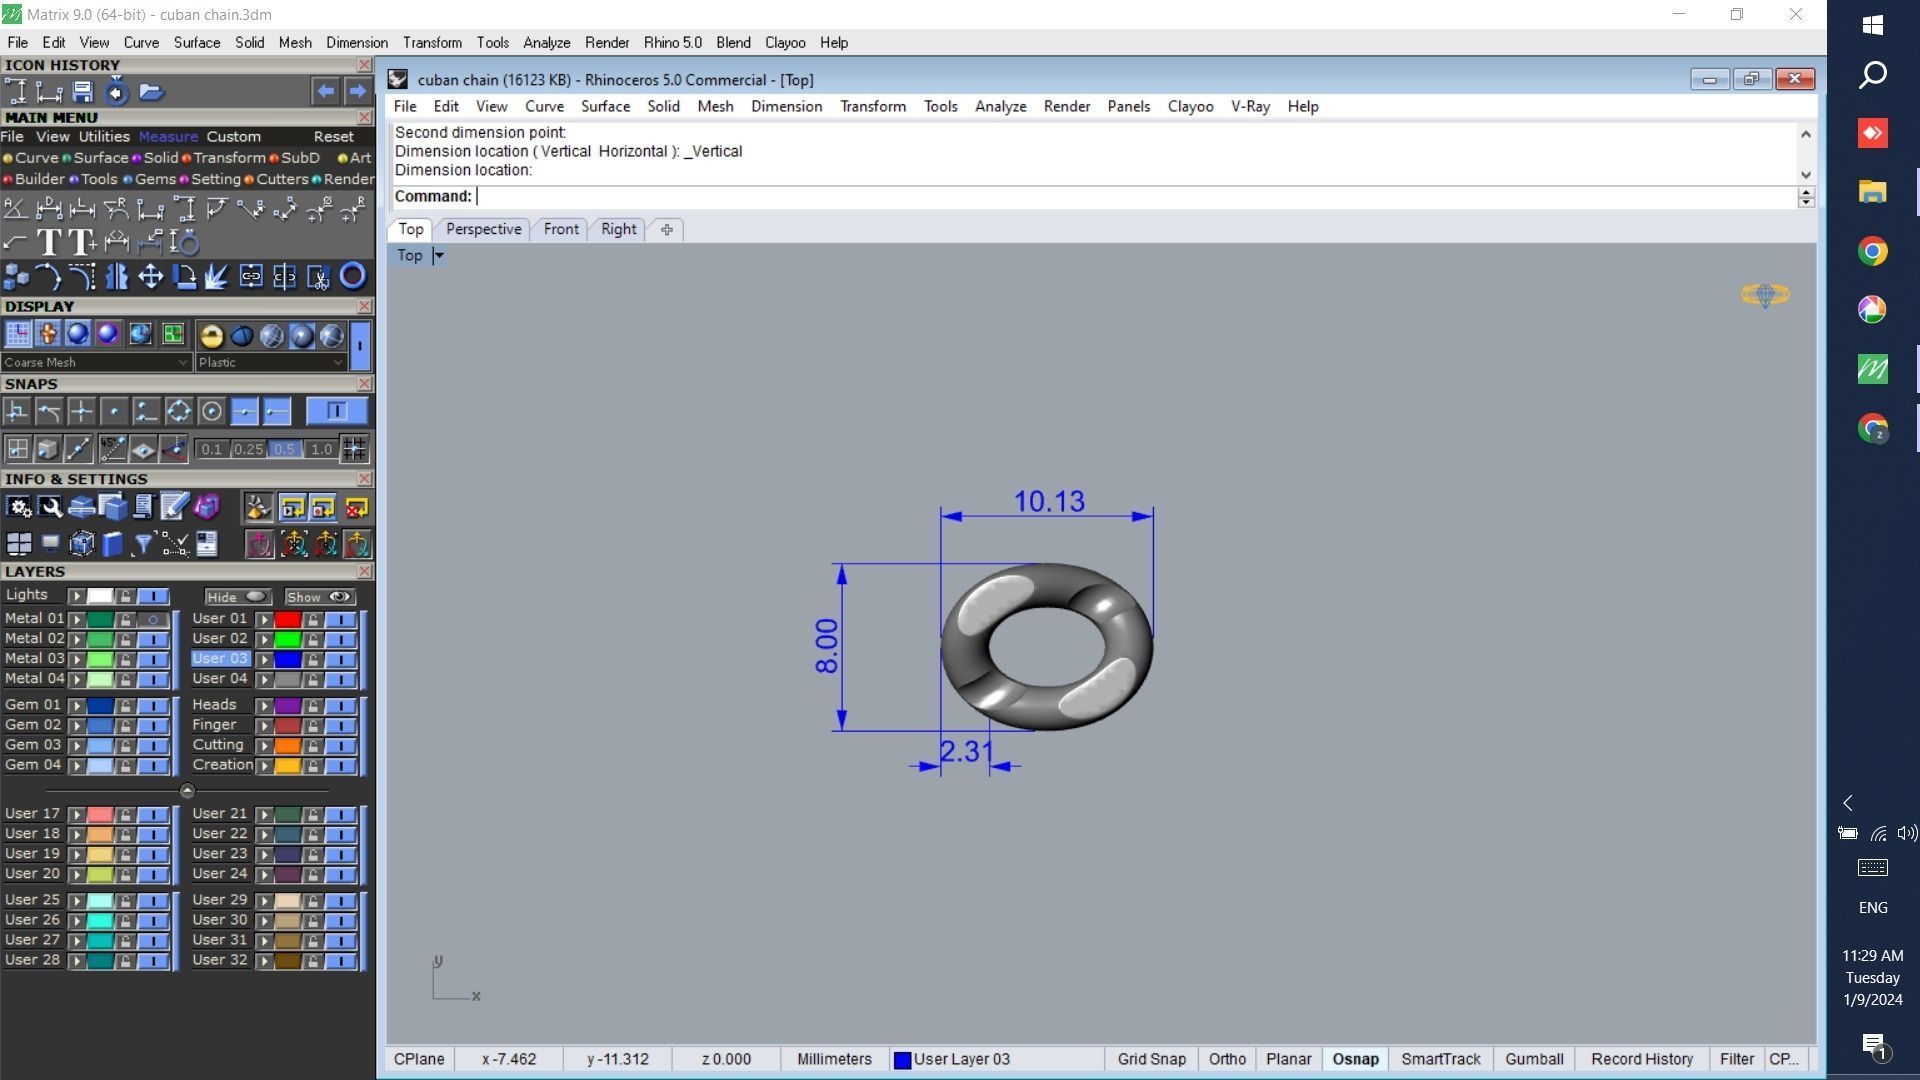Toggle Ortho mode in status bar
This screenshot has width=1920, height=1080.
click(x=1227, y=1059)
